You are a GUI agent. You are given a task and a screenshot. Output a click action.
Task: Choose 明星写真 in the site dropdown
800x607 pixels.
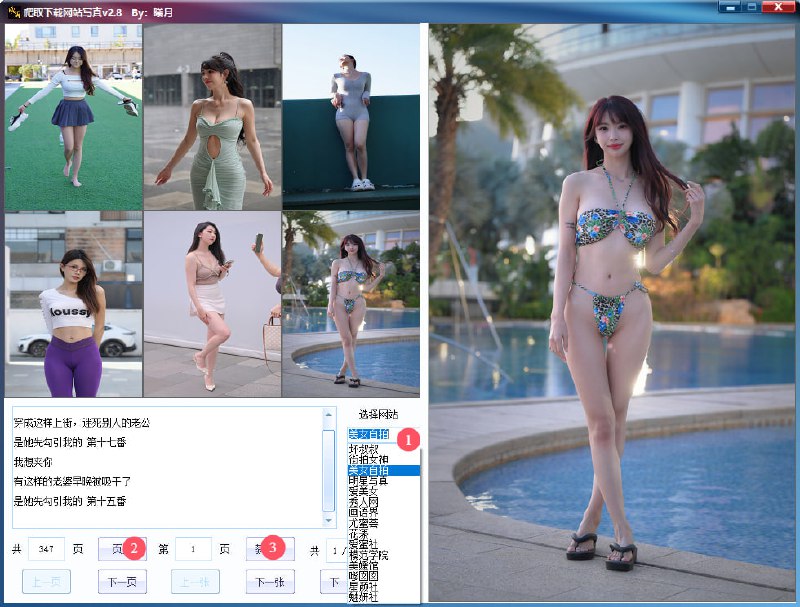[369, 480]
